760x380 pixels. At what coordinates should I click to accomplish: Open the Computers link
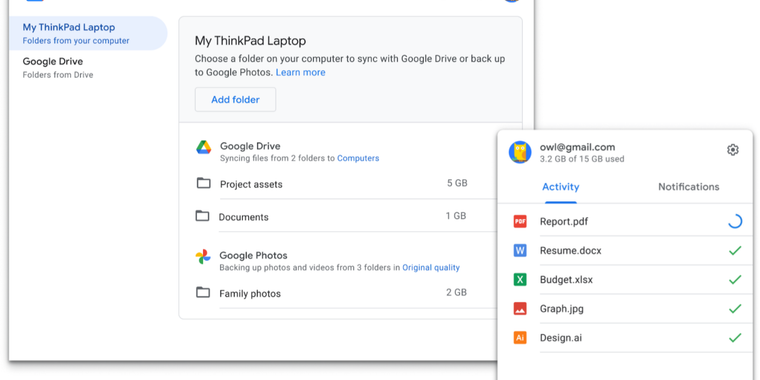pyautogui.click(x=358, y=158)
